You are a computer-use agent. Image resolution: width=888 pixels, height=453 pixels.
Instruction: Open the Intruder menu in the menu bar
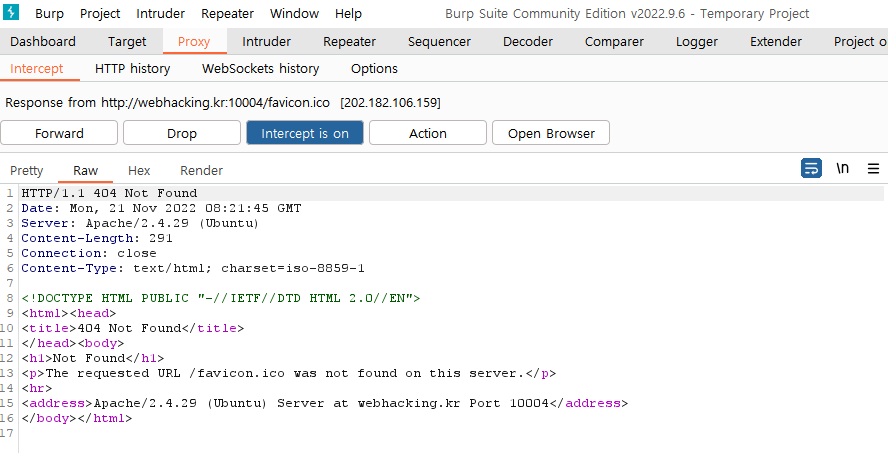pos(161,14)
